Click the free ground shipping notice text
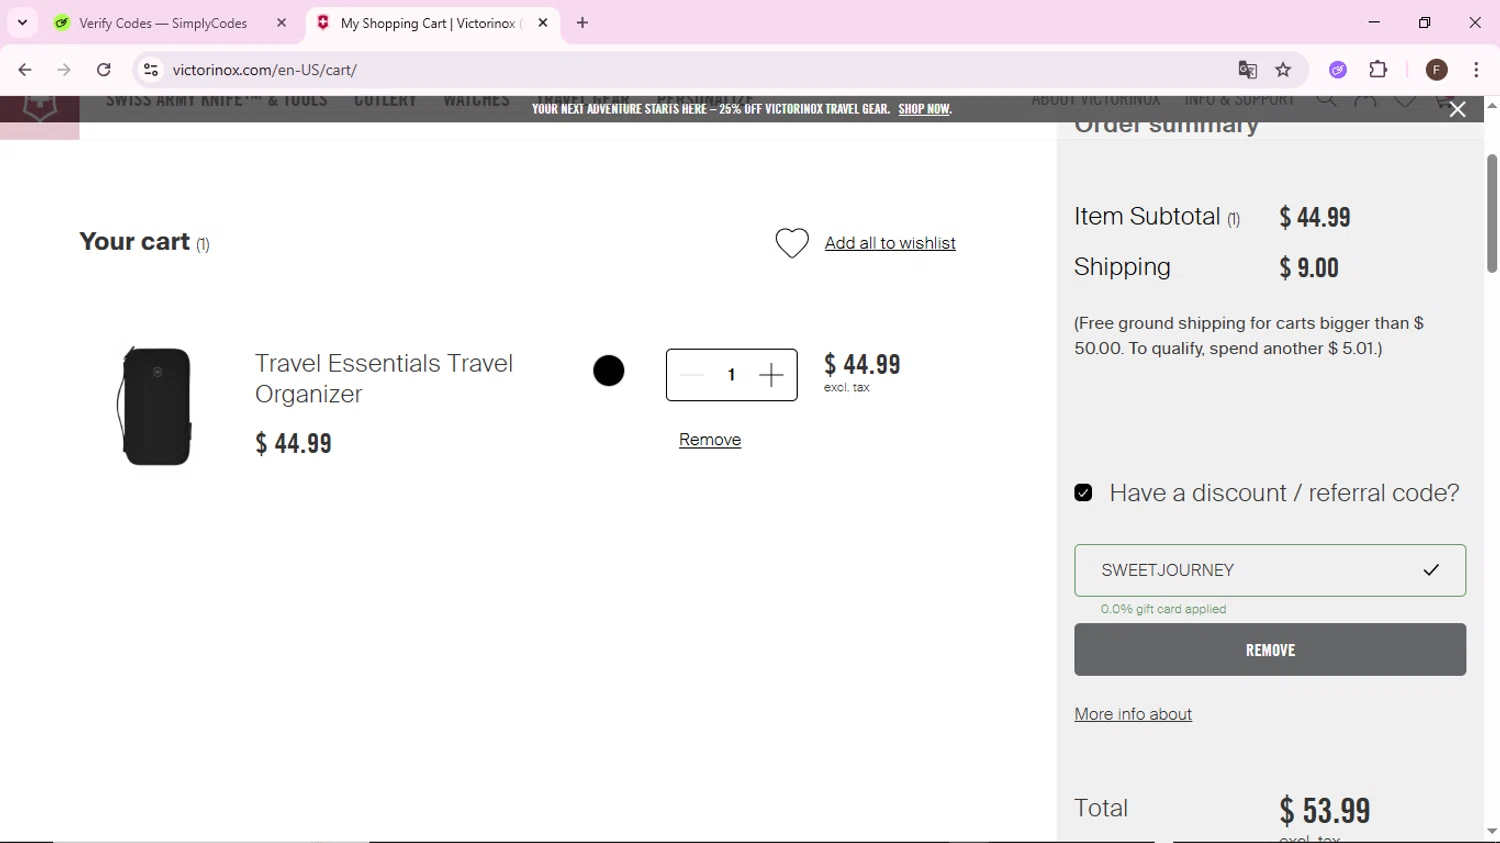Image resolution: width=1500 pixels, height=843 pixels. (1249, 336)
